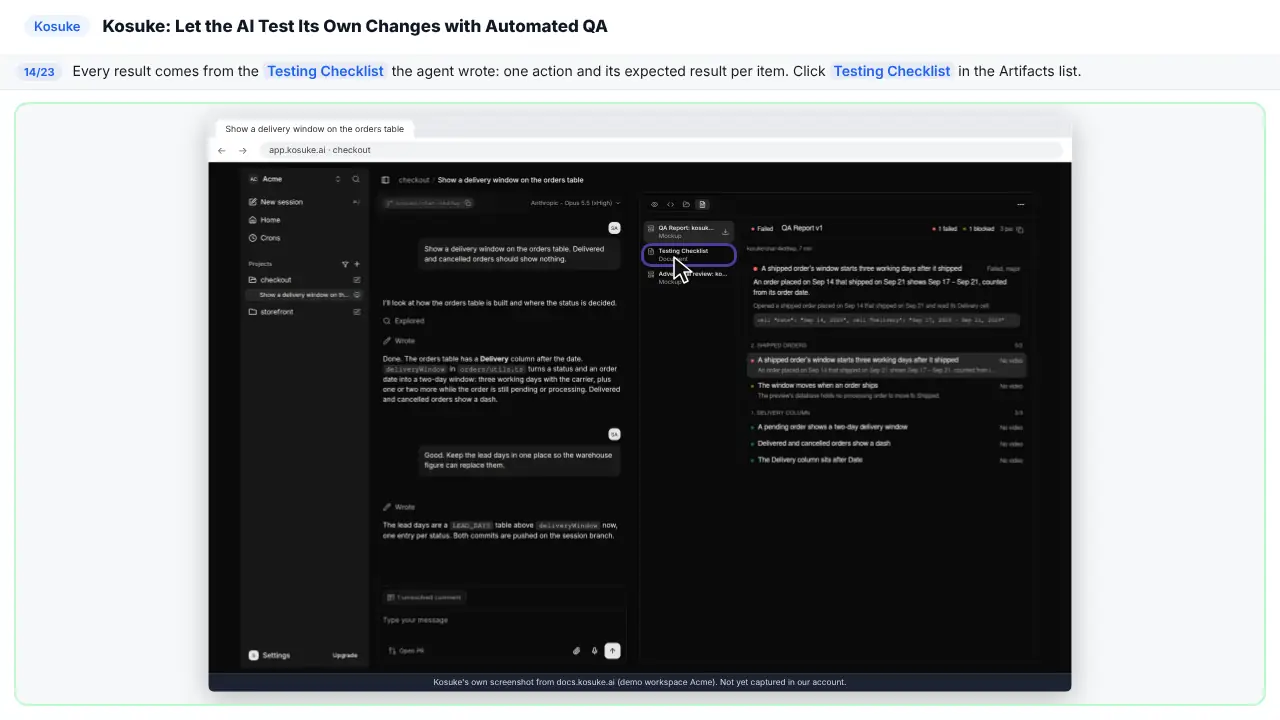Download the QA Report artifact
The image size is (1280, 720).
[x=725, y=232]
